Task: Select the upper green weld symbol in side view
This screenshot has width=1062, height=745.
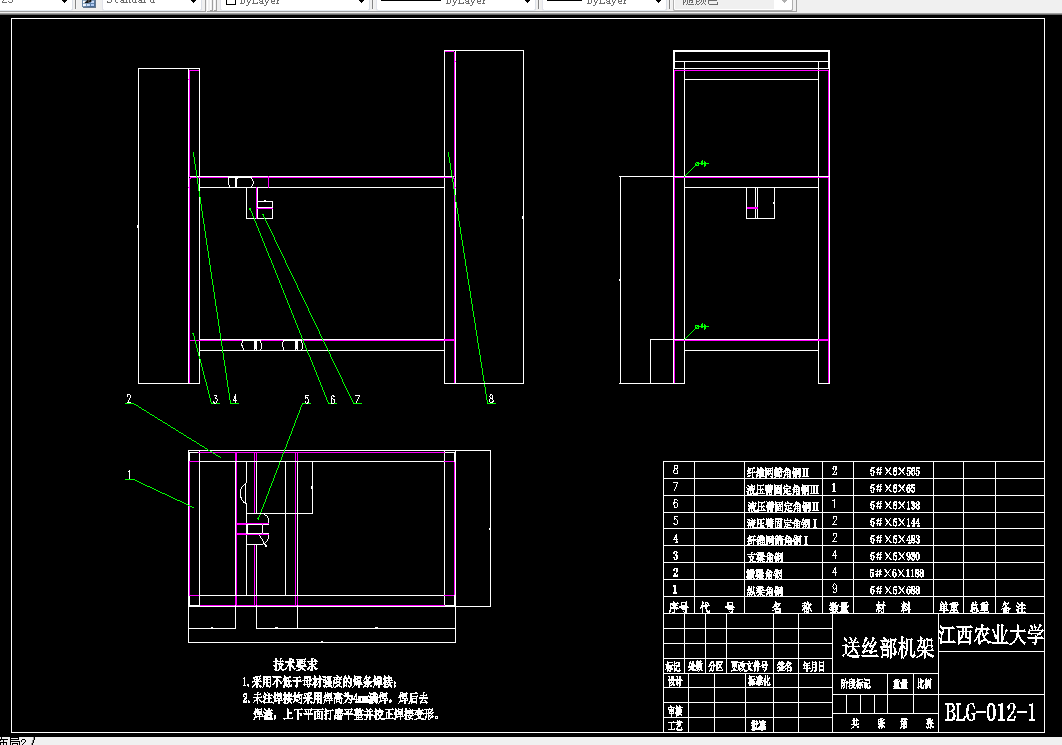Action: click(x=701, y=164)
